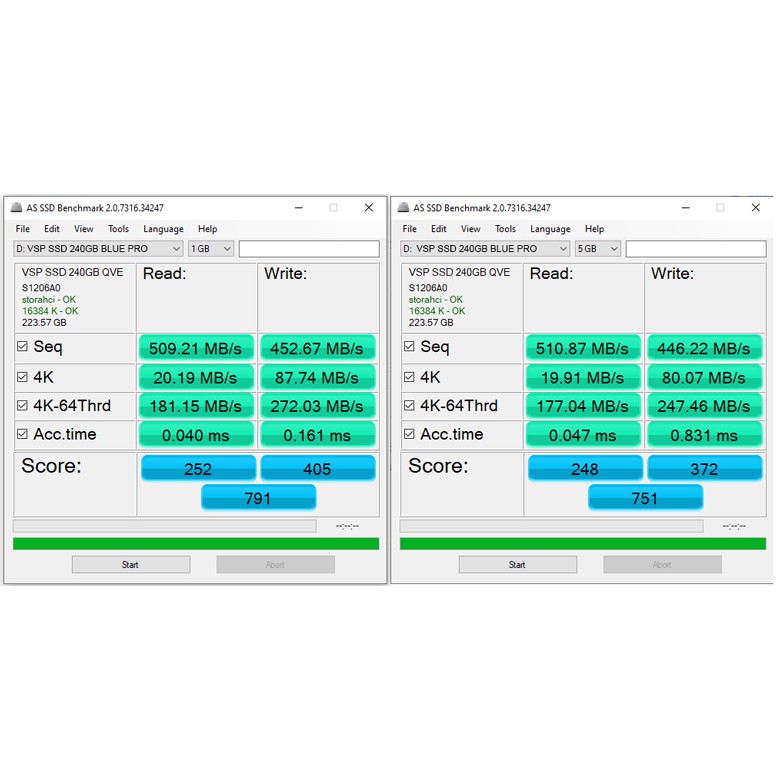The width and height of the screenshot is (780, 780).
Task: Disable the Acc.time test in left window
Action: point(22,435)
